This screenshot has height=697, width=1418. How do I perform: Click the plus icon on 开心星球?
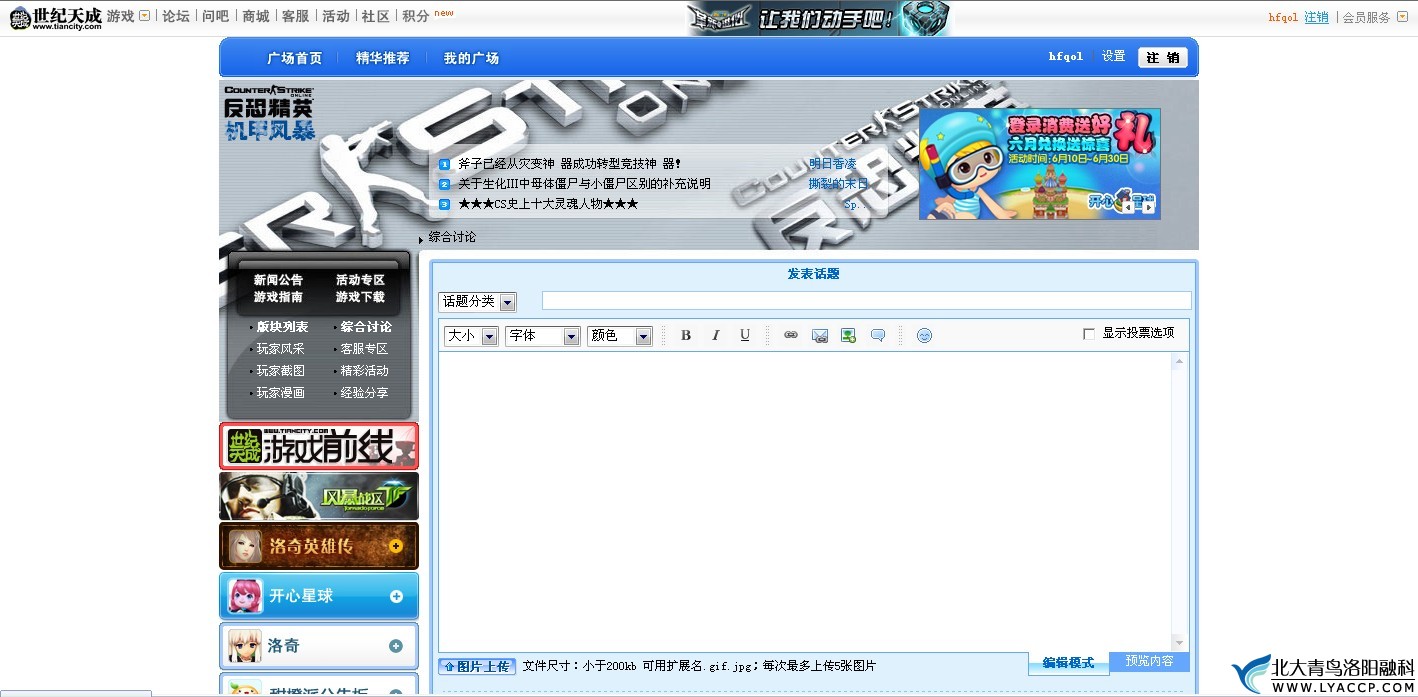[396, 596]
